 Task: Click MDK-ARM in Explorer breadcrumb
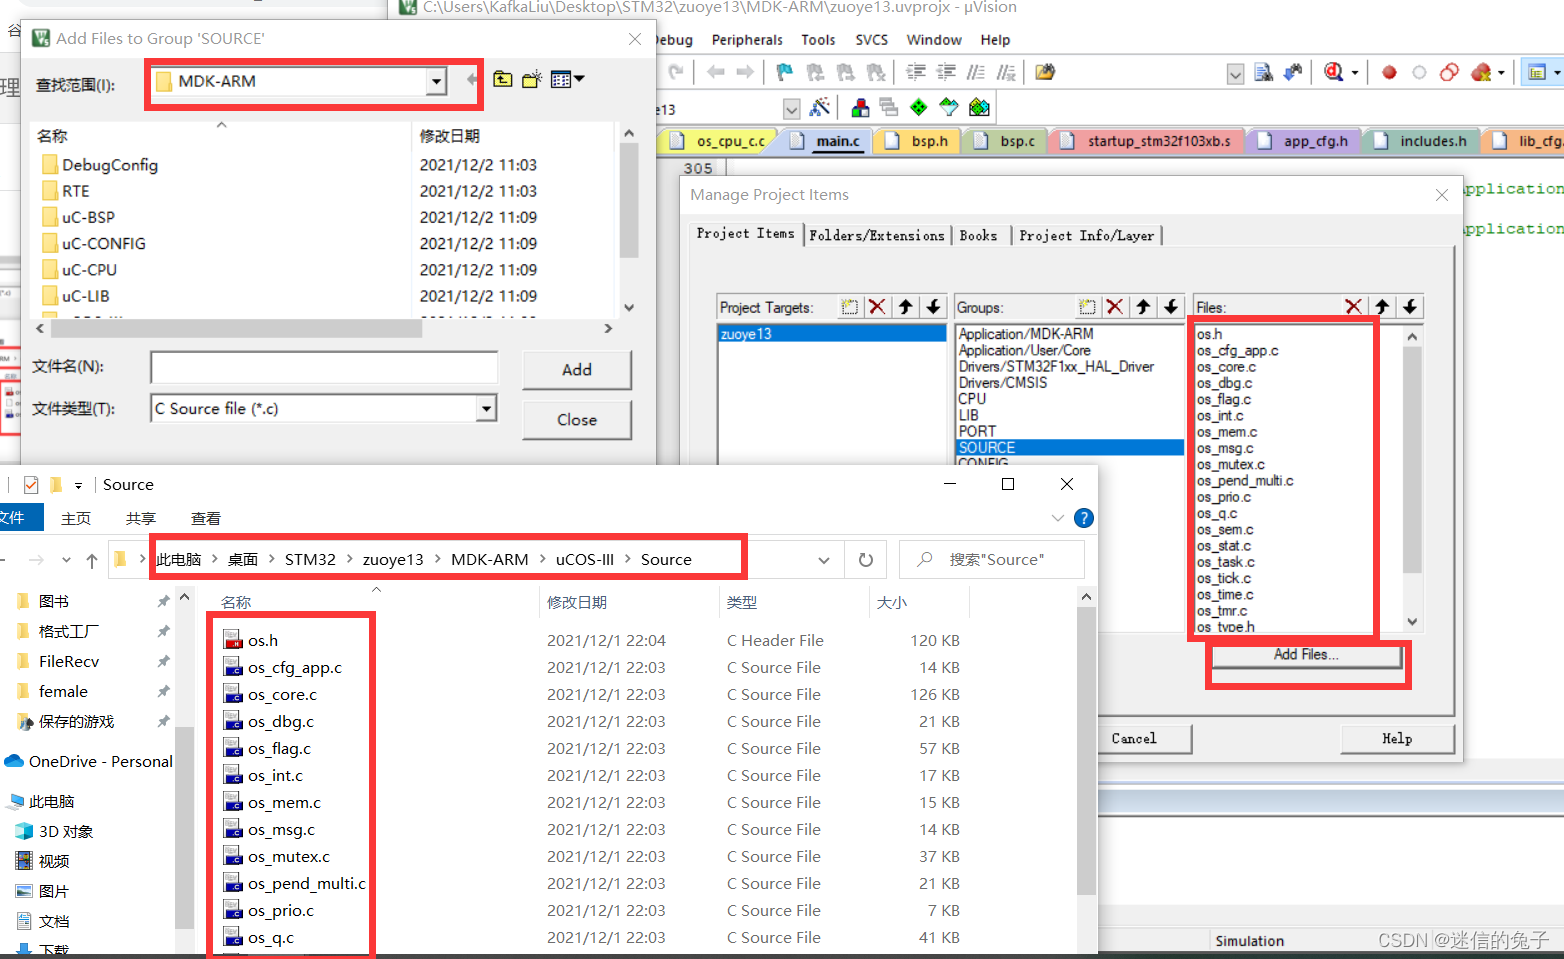[489, 560]
